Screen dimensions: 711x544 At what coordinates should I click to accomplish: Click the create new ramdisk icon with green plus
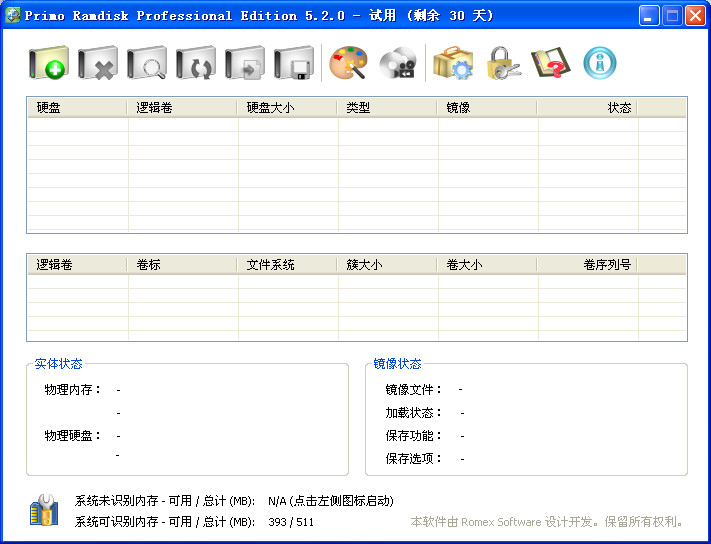point(49,64)
